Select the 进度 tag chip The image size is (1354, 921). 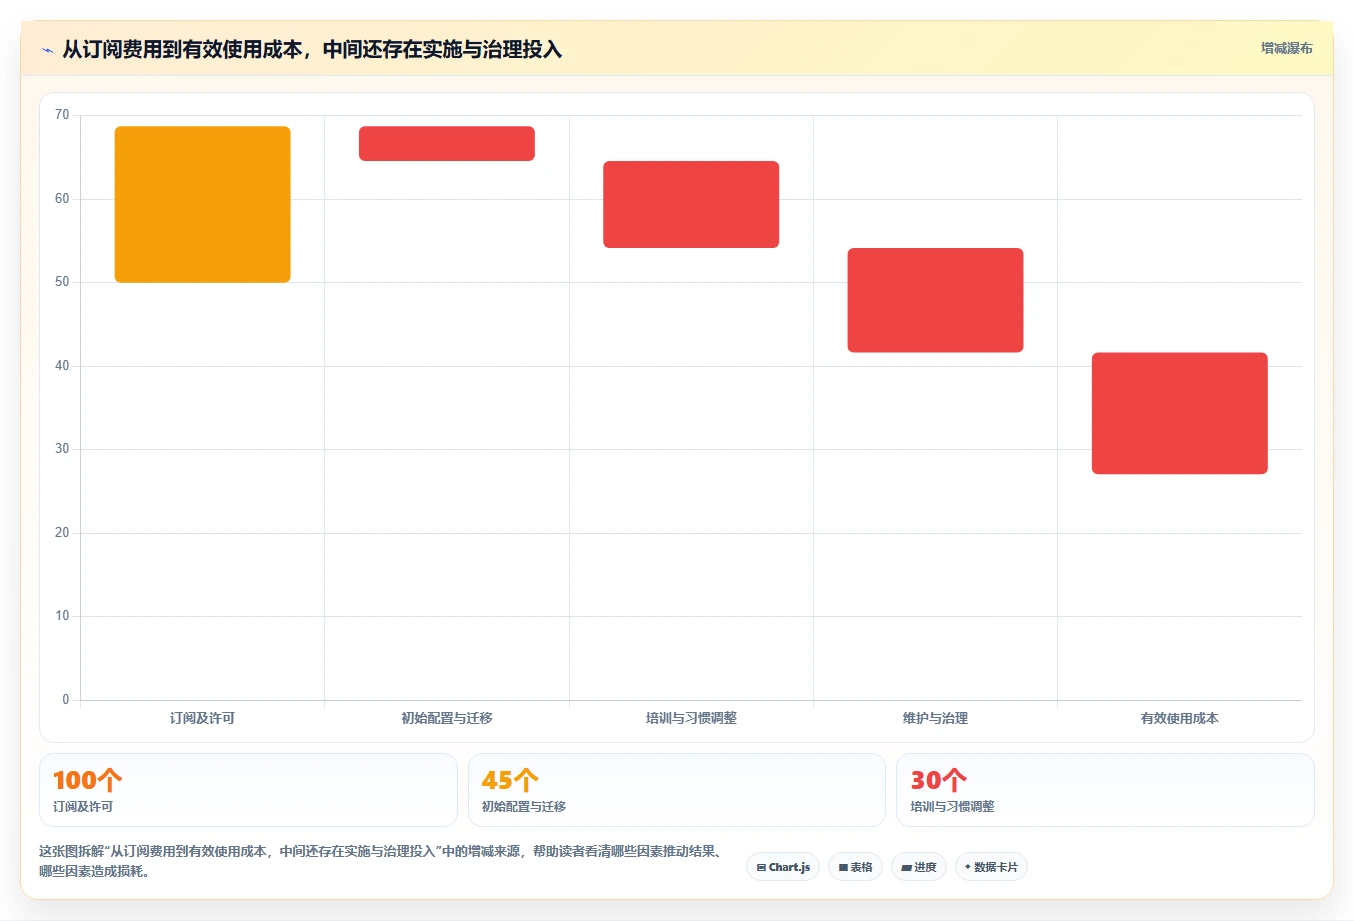coord(919,867)
